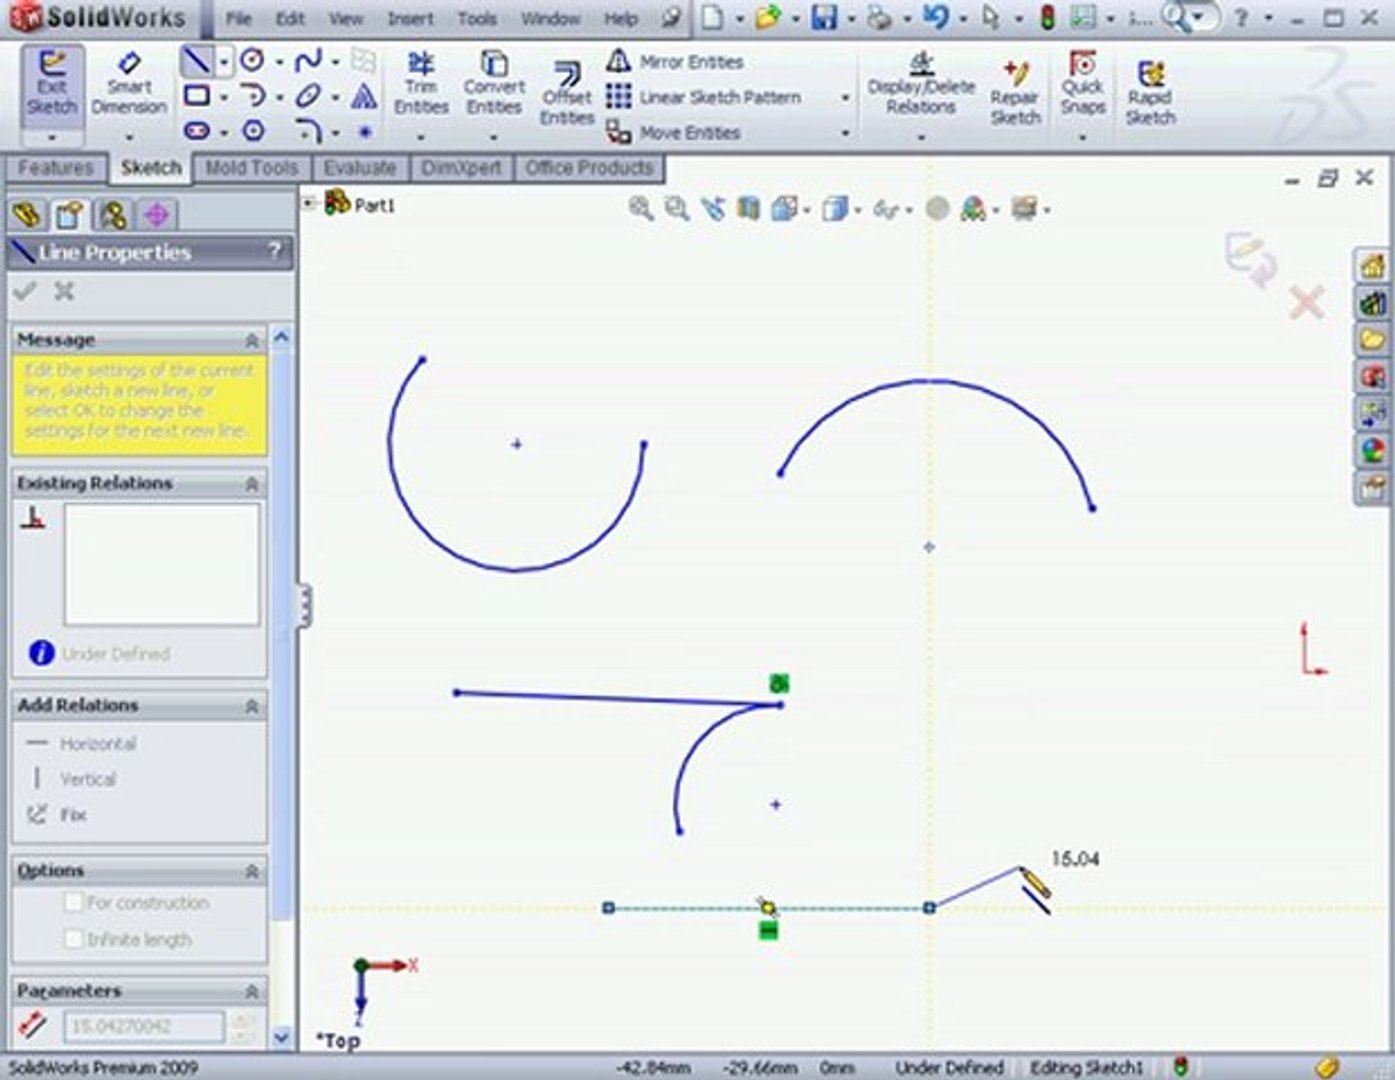Click Linear Sketch Pattern
1395x1080 pixels.
click(x=704, y=97)
